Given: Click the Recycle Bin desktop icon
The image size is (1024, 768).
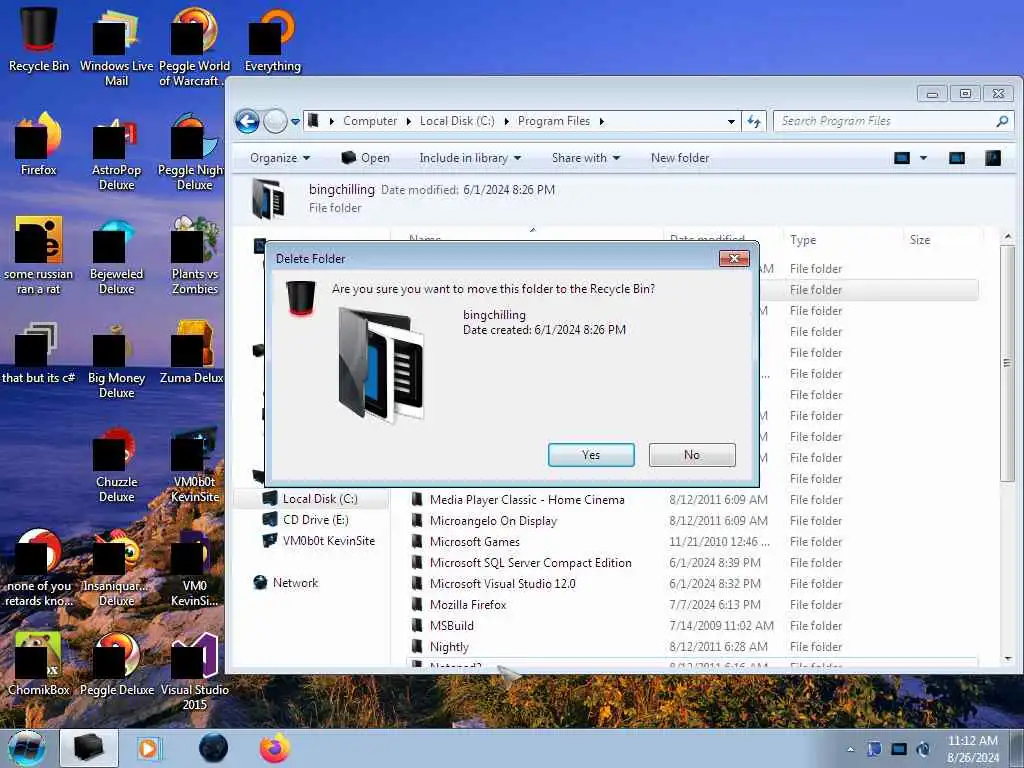Looking at the screenshot, I should coord(39,39).
